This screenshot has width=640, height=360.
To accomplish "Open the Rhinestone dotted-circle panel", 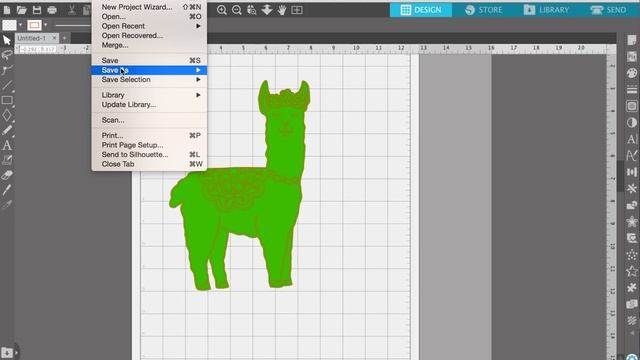I will (x=631, y=255).
